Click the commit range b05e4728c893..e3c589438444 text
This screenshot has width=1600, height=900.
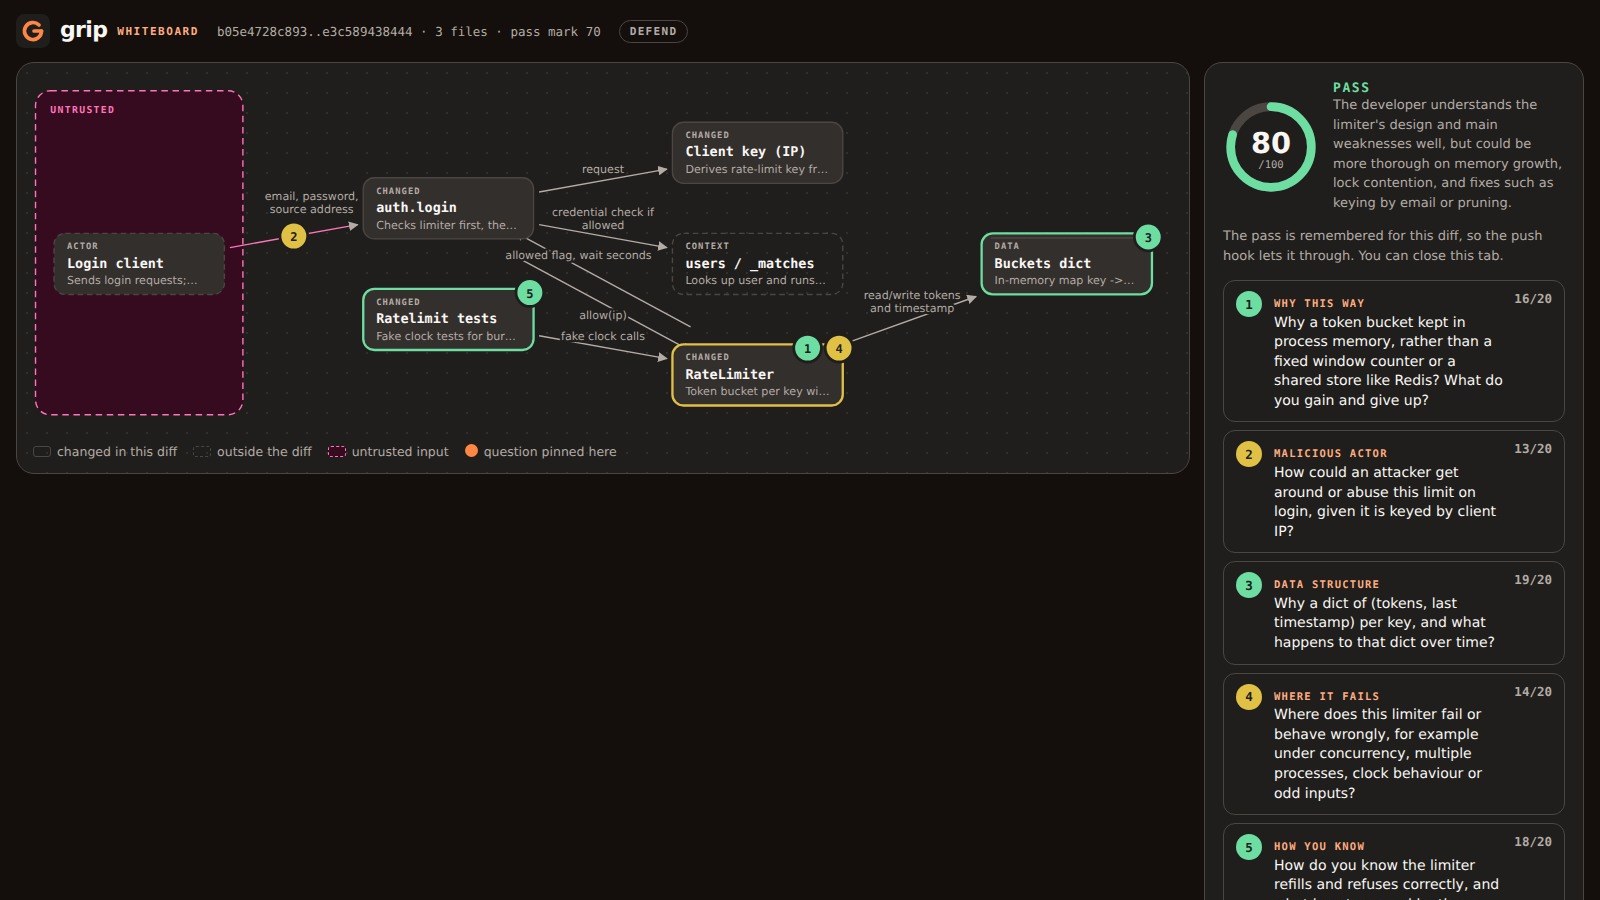314,32
